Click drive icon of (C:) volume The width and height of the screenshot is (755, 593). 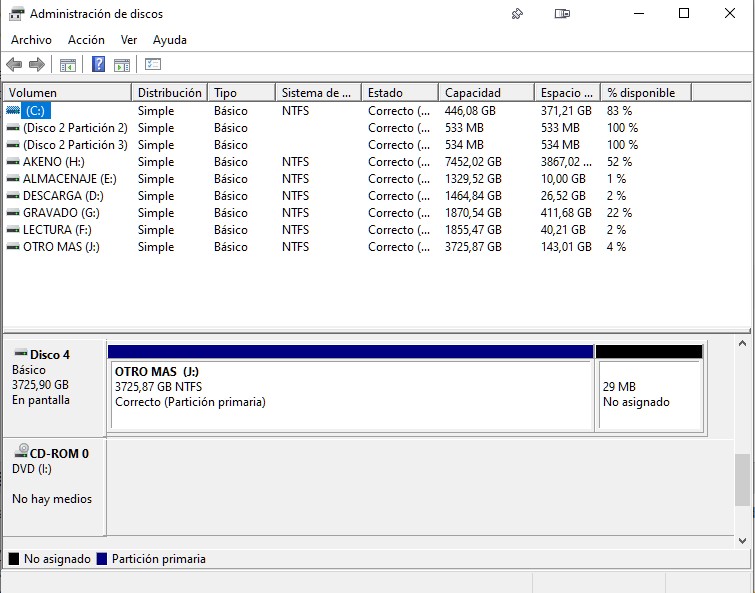point(13,111)
